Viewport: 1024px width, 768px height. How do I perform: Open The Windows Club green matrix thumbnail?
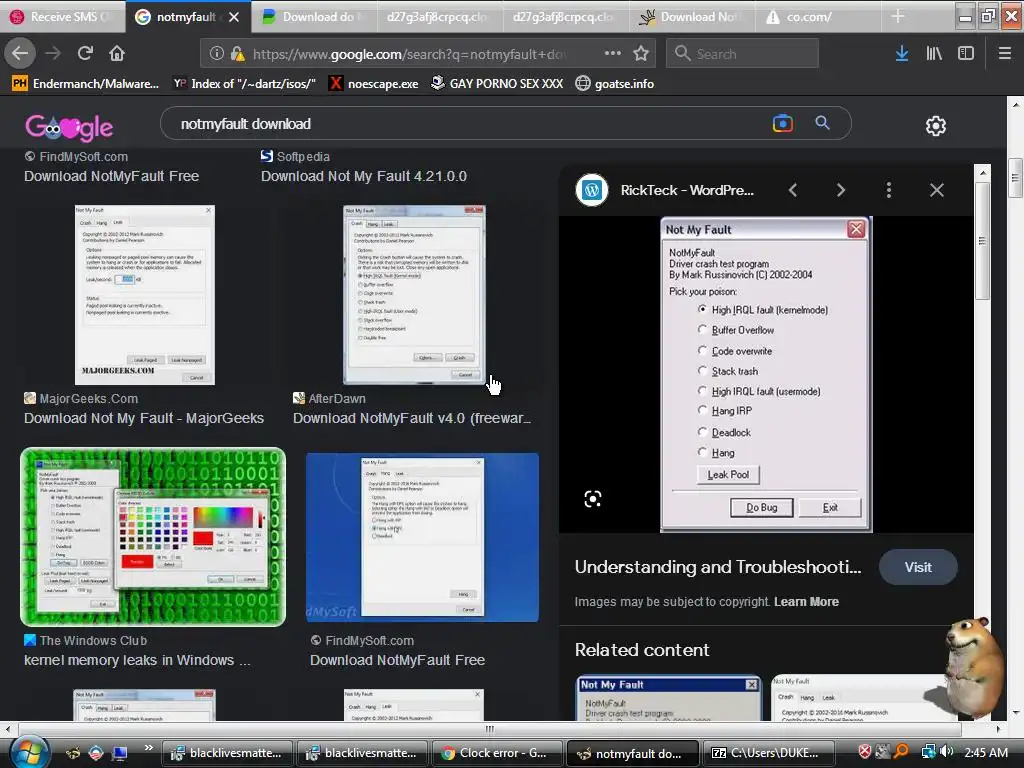pos(153,537)
